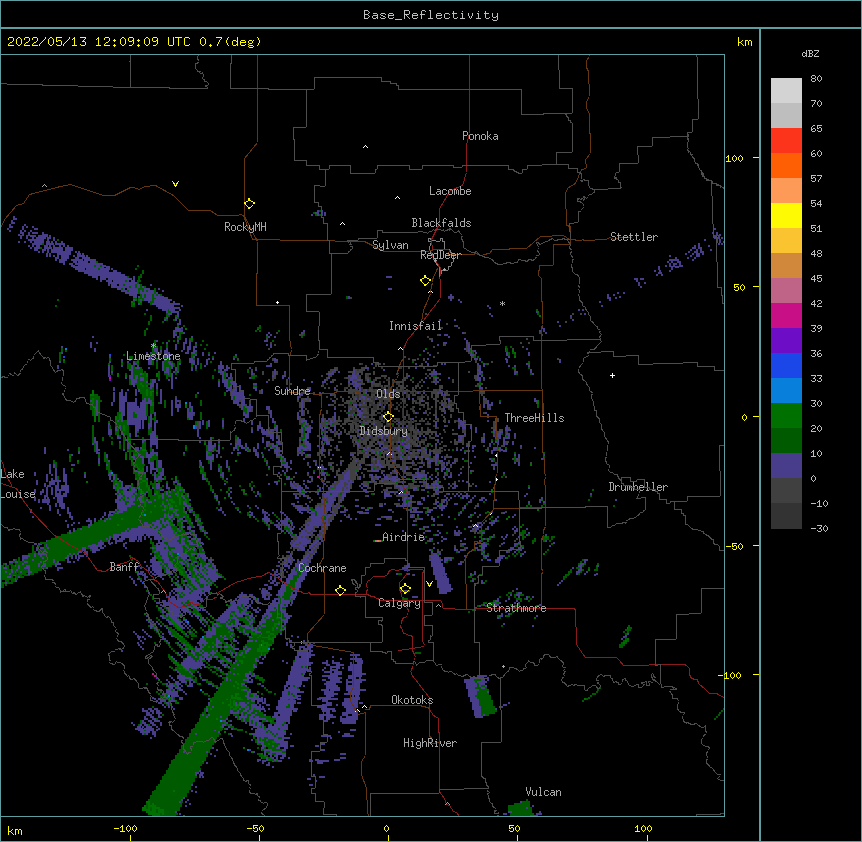Click the Airdrie city label

(x=404, y=537)
